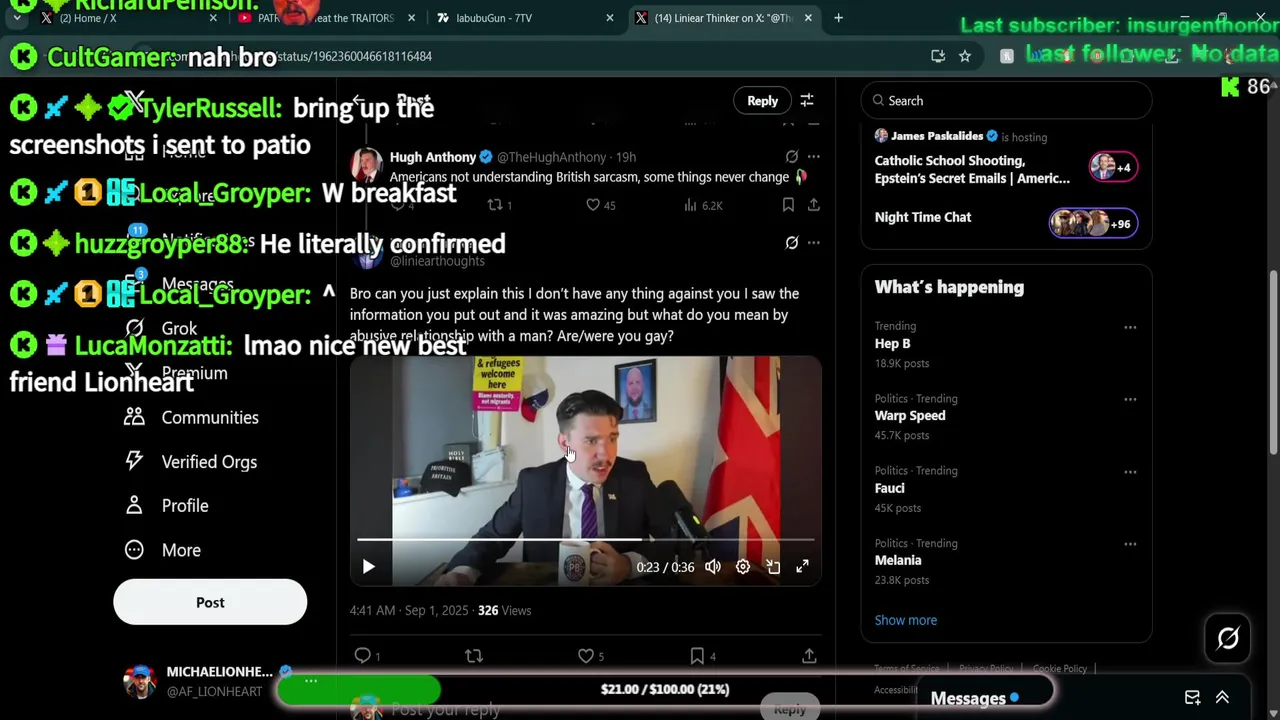Share Hugh Anthony's tweet
Screen dimensions: 1280x720
pyautogui.click(x=814, y=205)
